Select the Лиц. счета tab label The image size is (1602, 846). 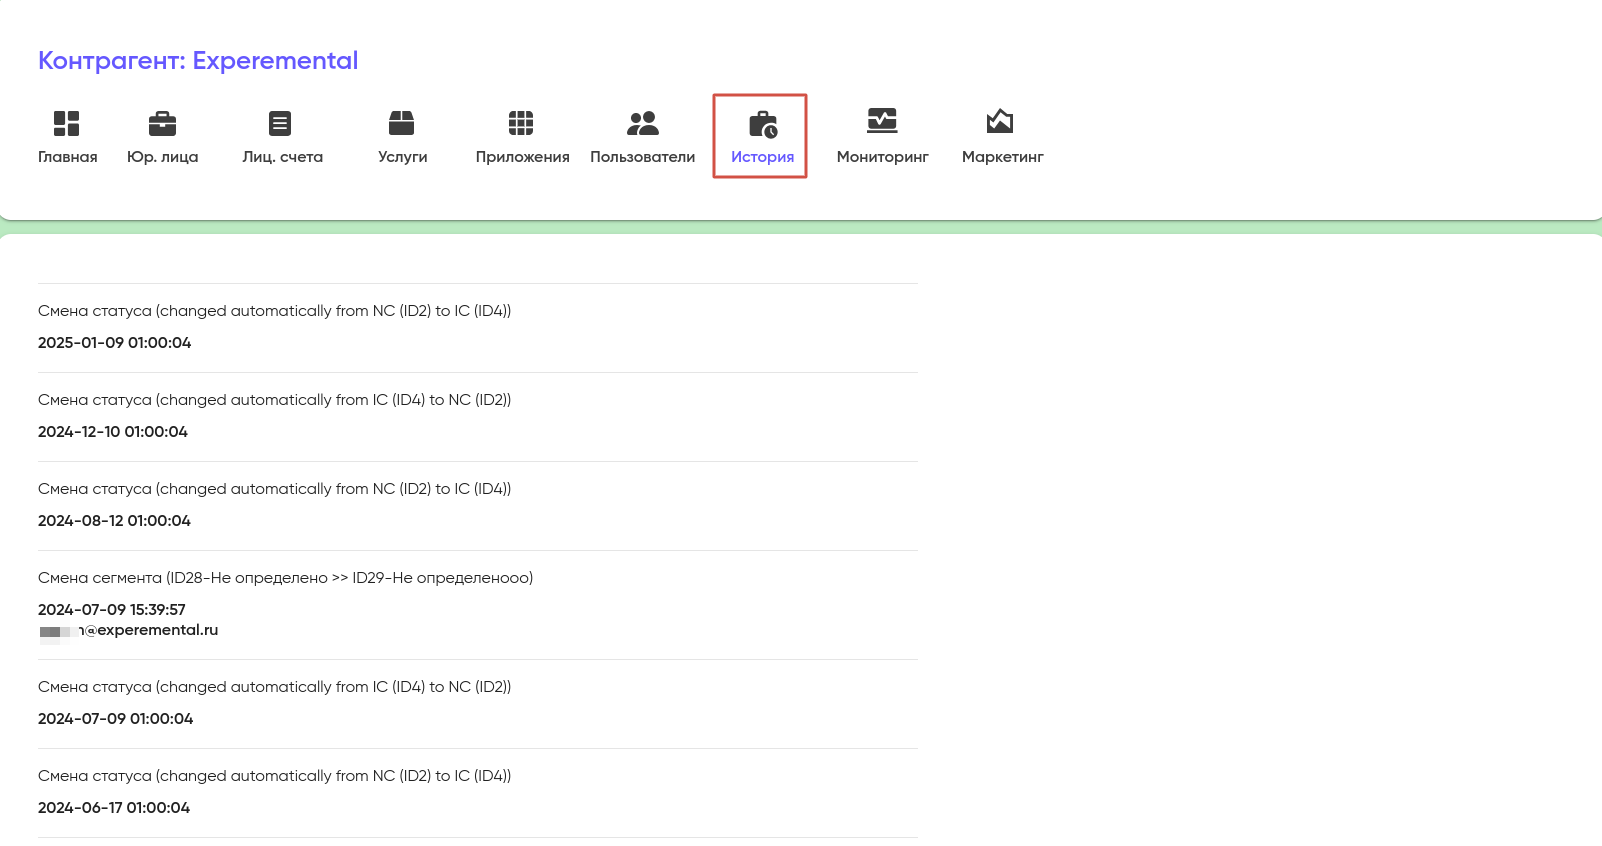pyautogui.click(x=282, y=157)
